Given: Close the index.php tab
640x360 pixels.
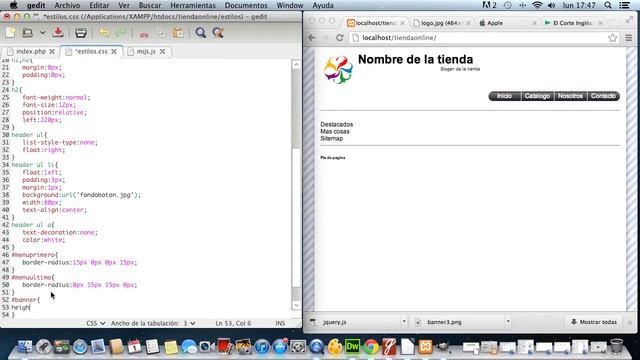Looking at the screenshot, I should 52,51.
